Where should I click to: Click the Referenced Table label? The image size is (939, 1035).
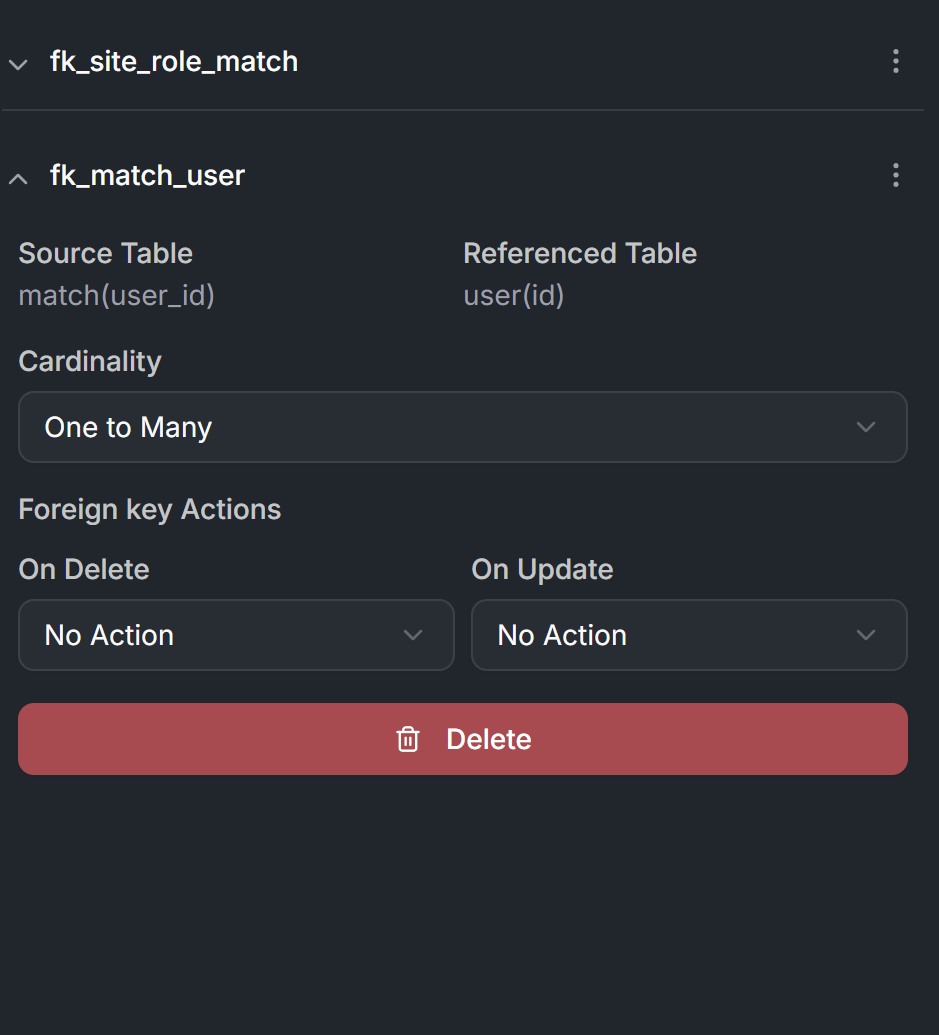pyautogui.click(x=580, y=253)
